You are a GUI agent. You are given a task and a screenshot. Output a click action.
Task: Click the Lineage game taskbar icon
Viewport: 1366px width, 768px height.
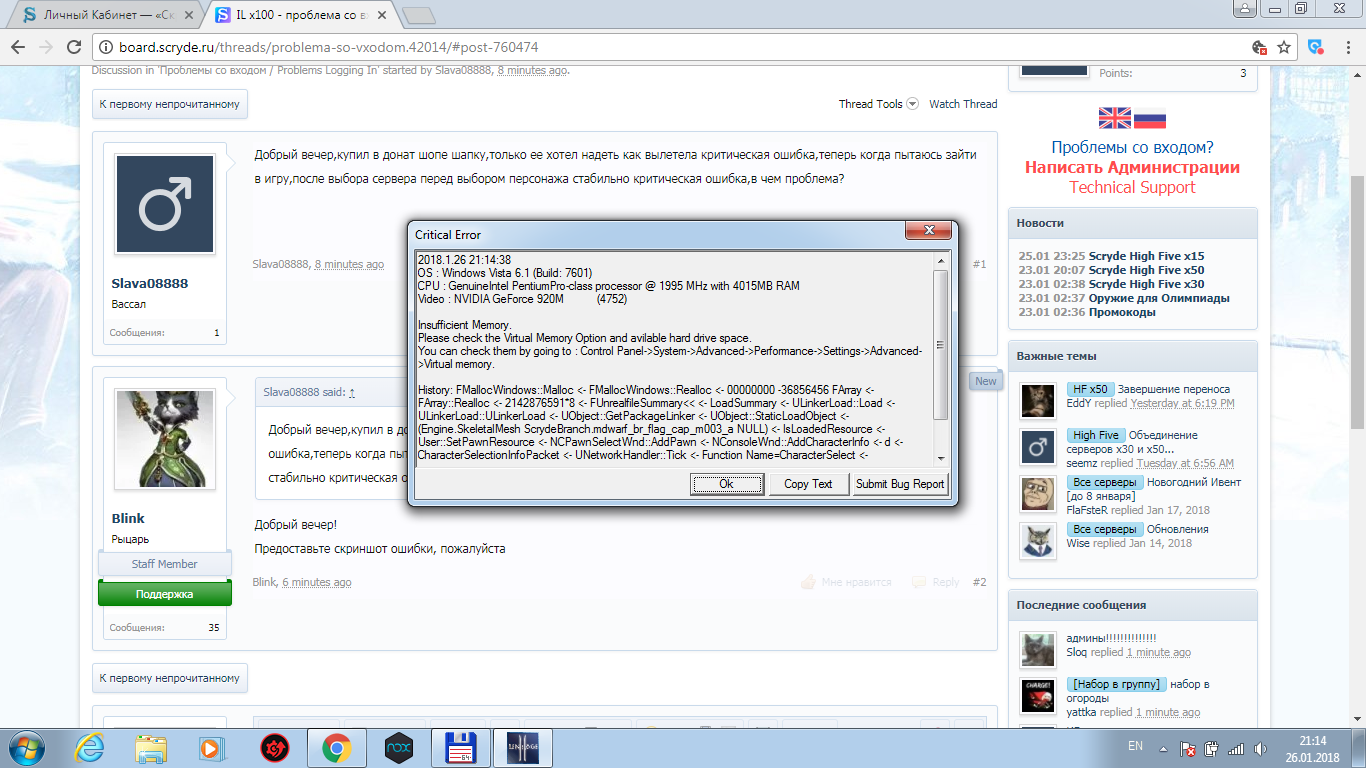[522, 747]
